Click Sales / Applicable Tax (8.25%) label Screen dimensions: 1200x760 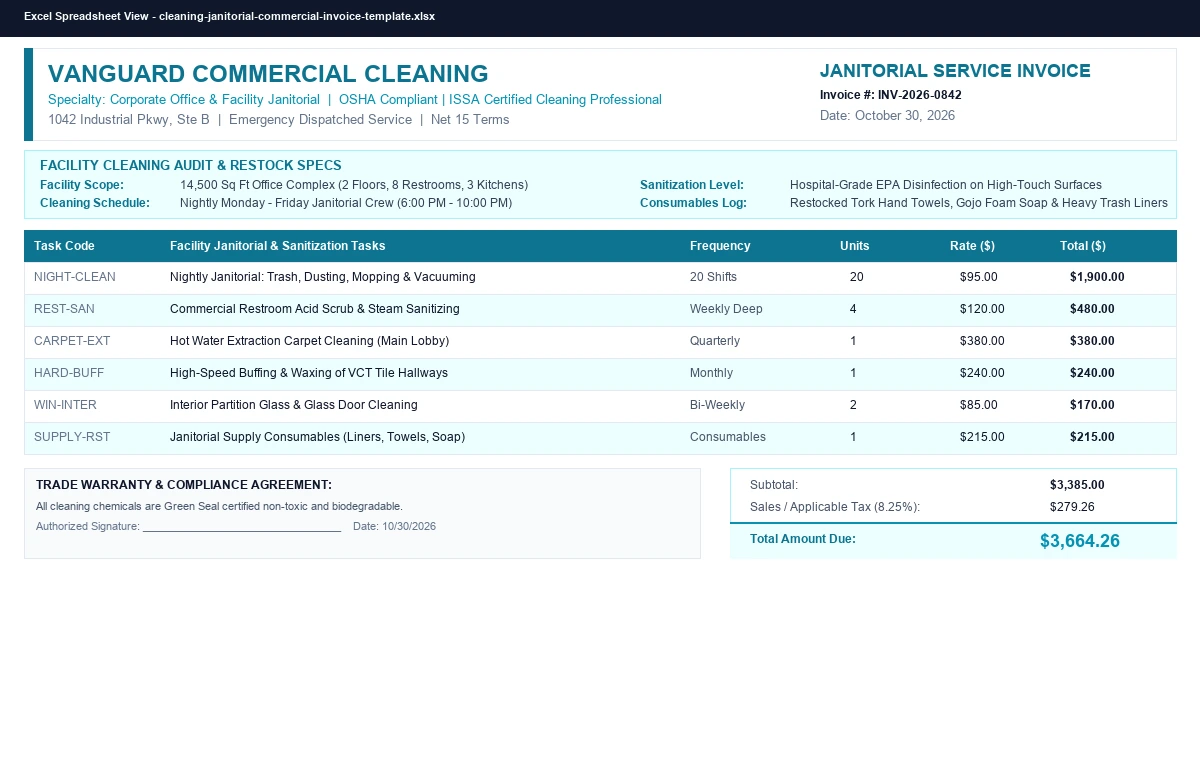coord(835,507)
